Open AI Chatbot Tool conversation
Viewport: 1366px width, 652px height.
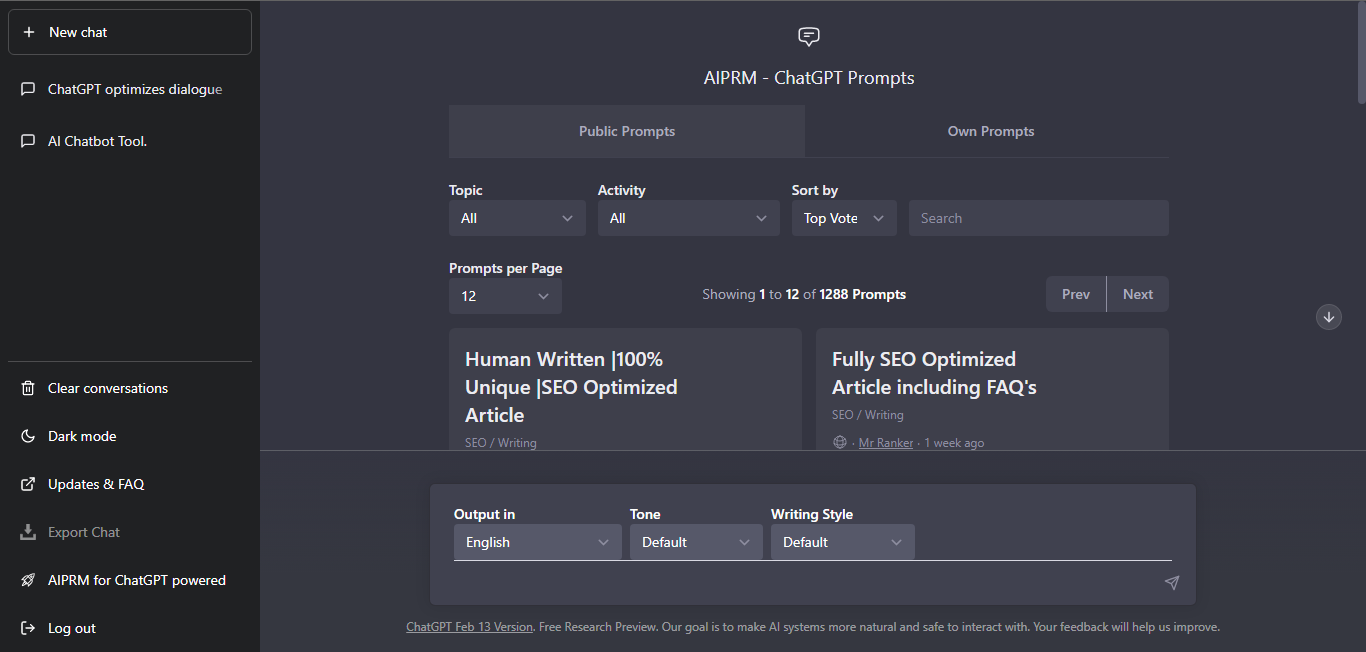coord(130,141)
